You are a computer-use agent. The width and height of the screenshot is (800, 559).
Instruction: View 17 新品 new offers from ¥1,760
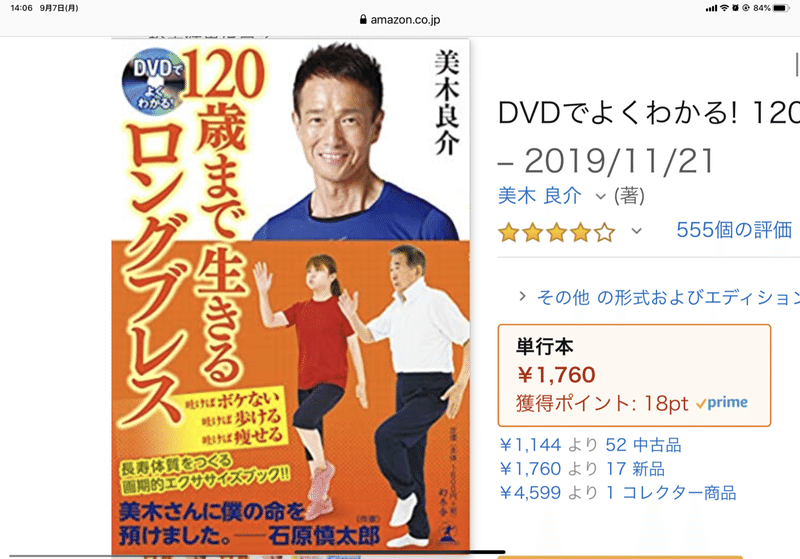(582, 469)
